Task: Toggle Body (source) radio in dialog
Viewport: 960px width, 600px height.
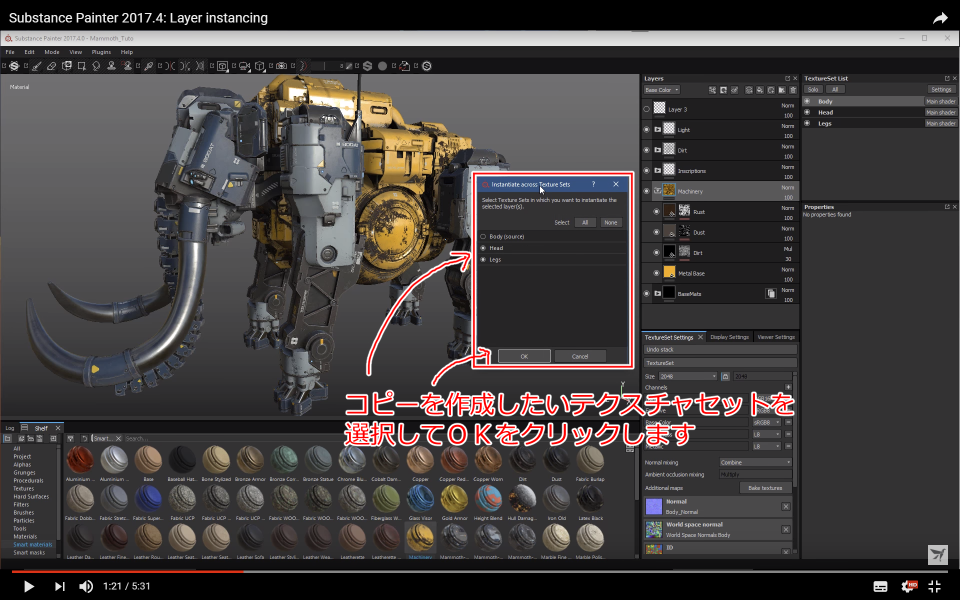Action: coord(483,236)
